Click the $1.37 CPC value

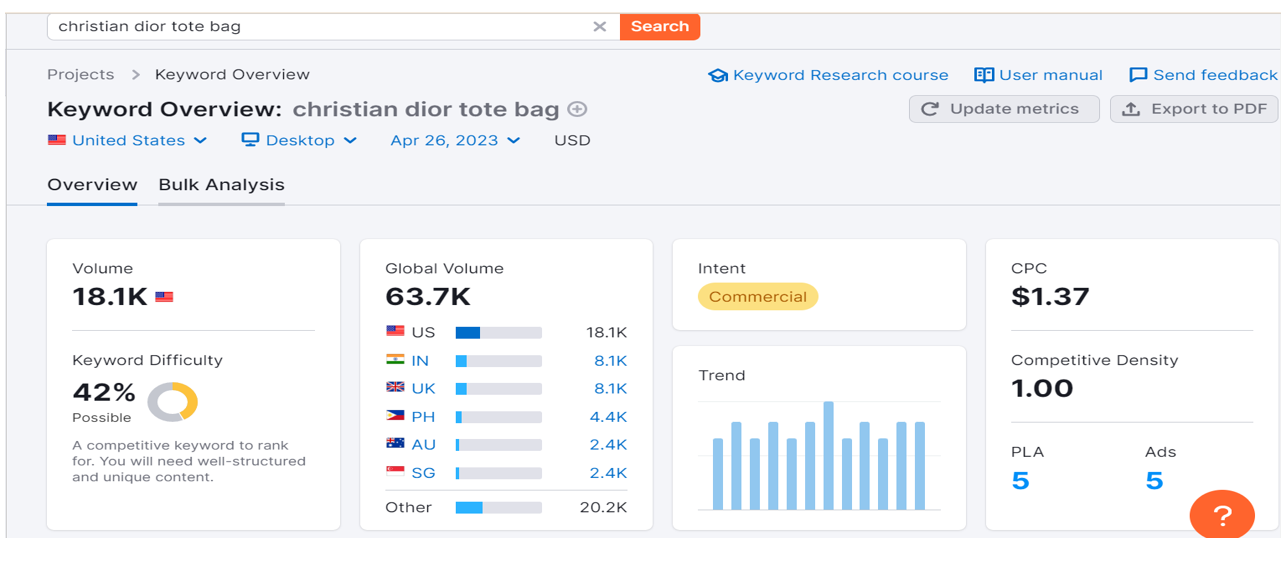[1050, 297]
